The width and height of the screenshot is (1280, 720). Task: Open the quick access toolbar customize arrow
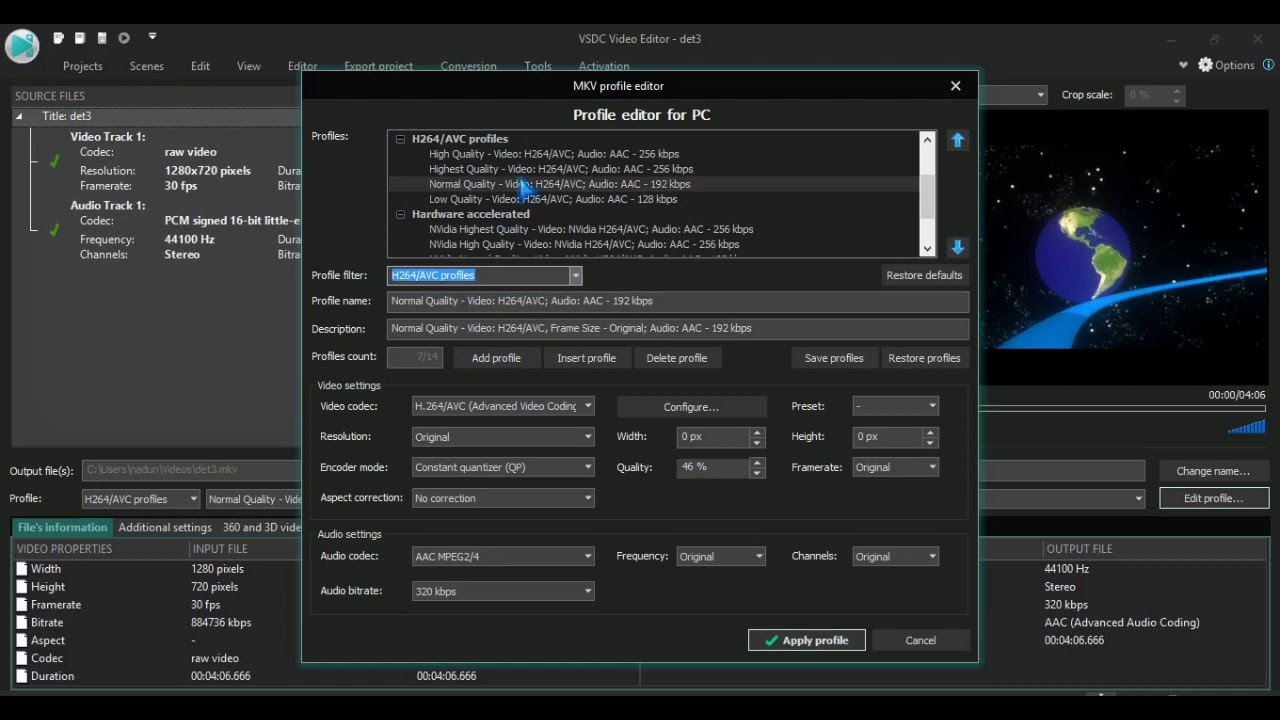152,37
